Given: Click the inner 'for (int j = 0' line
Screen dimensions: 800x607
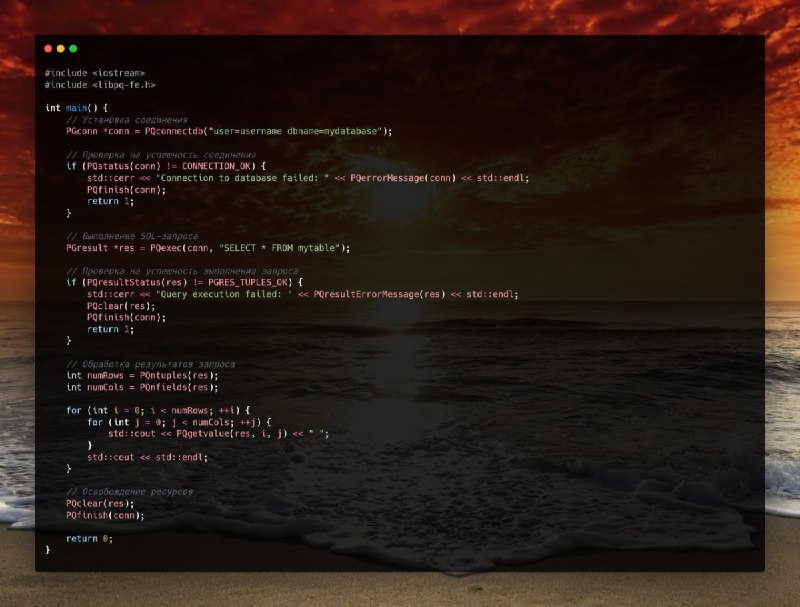Looking at the screenshot, I should [x=179, y=422].
